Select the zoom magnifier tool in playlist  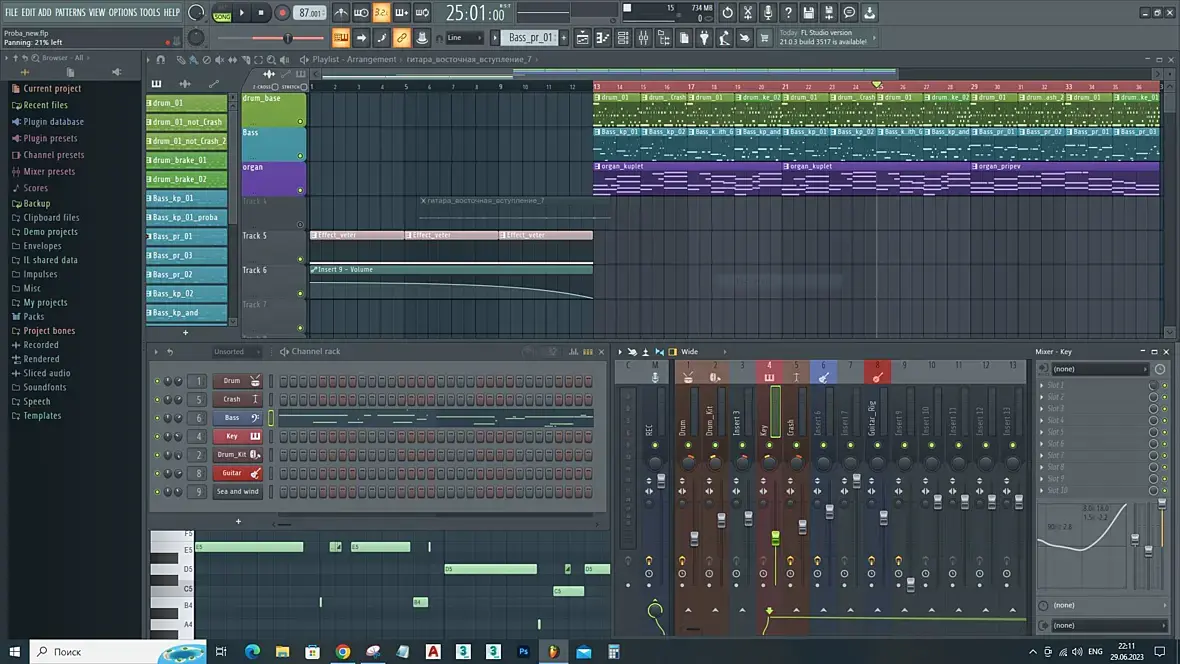(272, 59)
